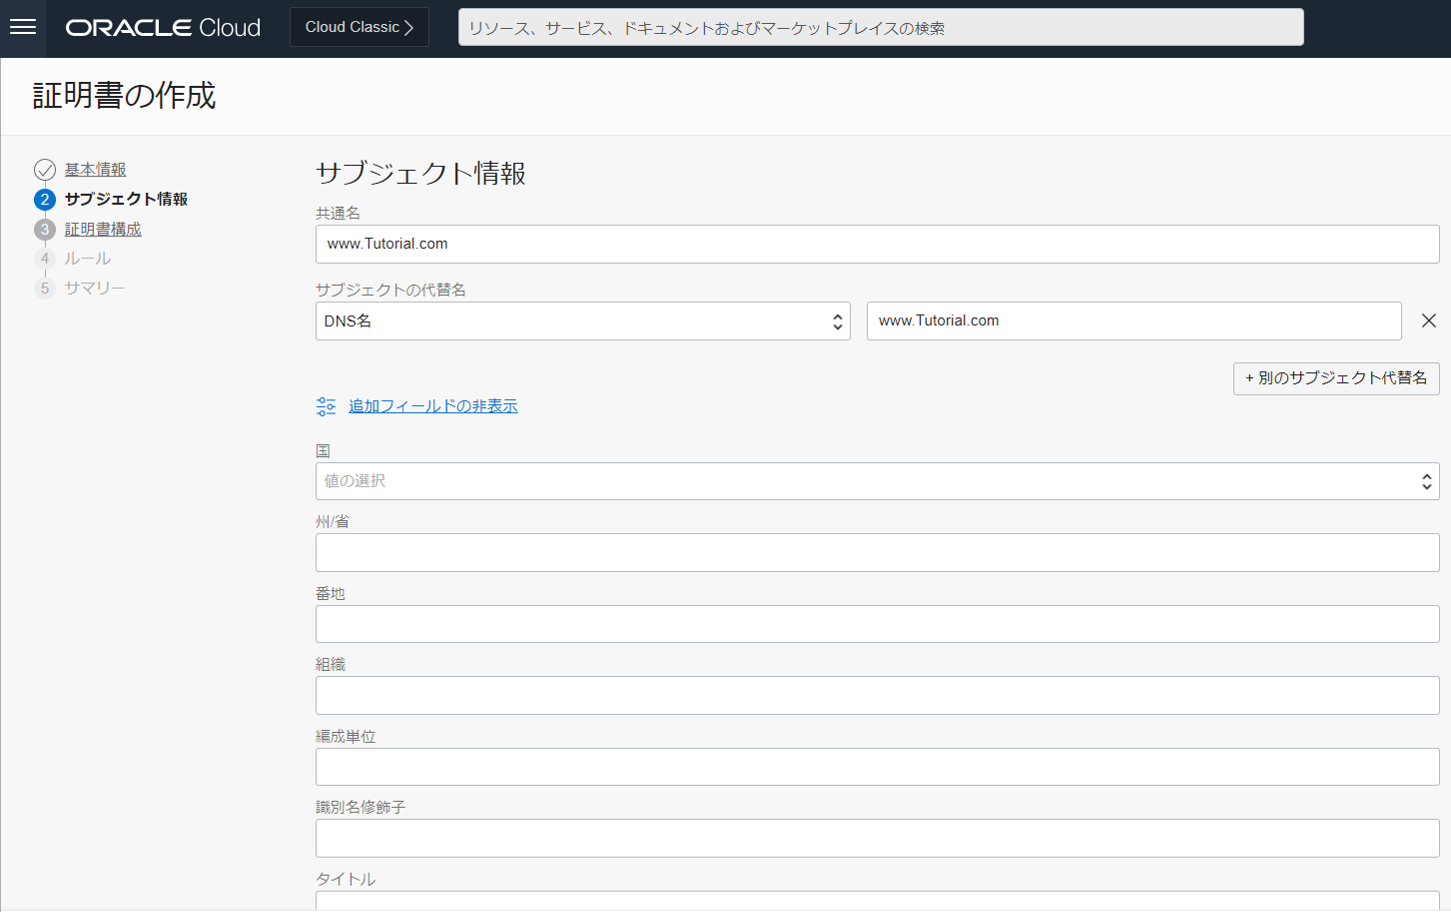This screenshot has width=1451, height=912.
Task: Expand the DNS名 type dropdown
Action: click(x=582, y=321)
